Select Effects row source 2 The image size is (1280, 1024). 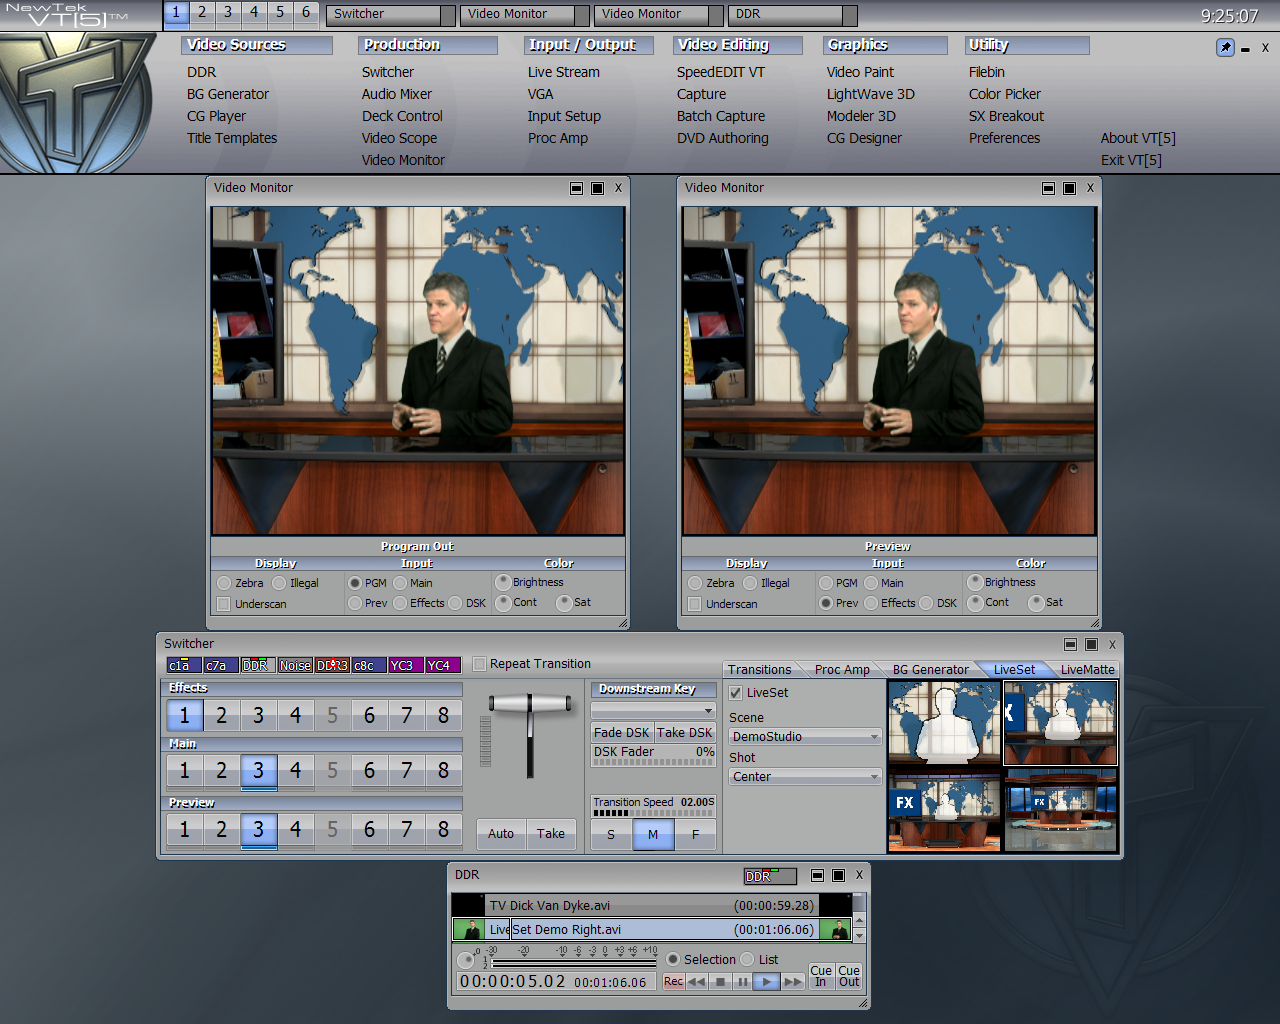221,716
